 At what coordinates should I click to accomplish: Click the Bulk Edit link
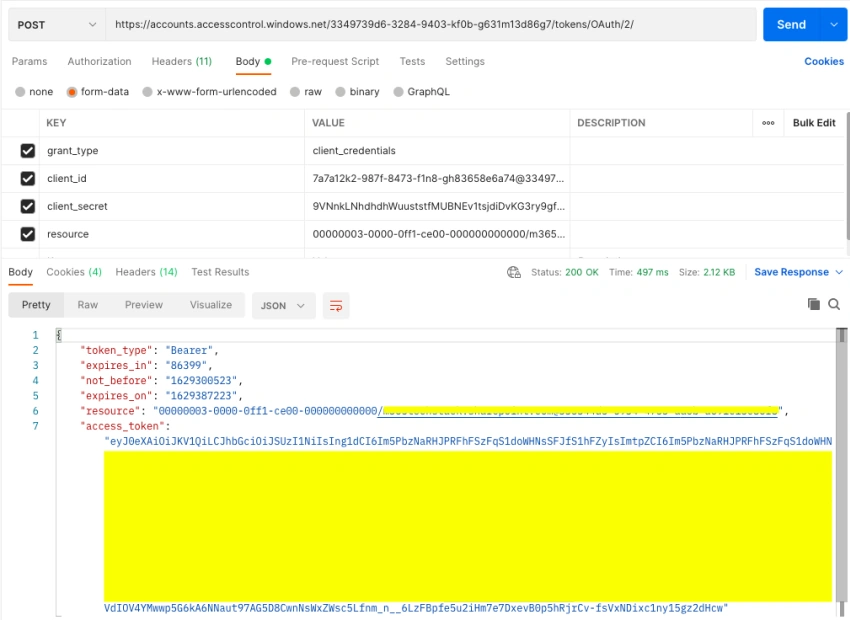point(814,123)
